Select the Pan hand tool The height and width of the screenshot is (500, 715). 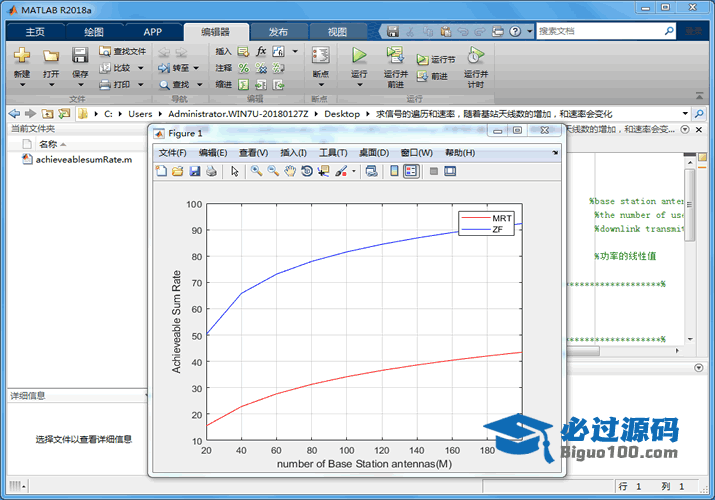290,171
